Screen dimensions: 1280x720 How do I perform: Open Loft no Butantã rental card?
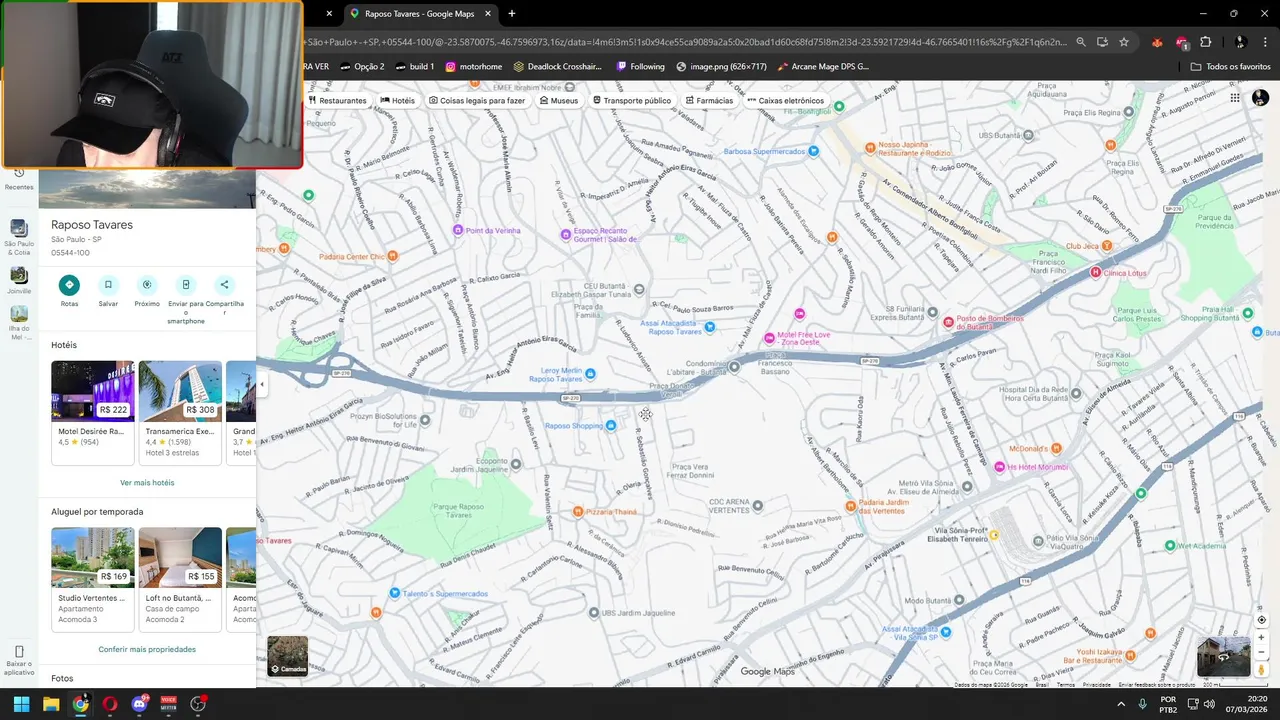pos(180,580)
